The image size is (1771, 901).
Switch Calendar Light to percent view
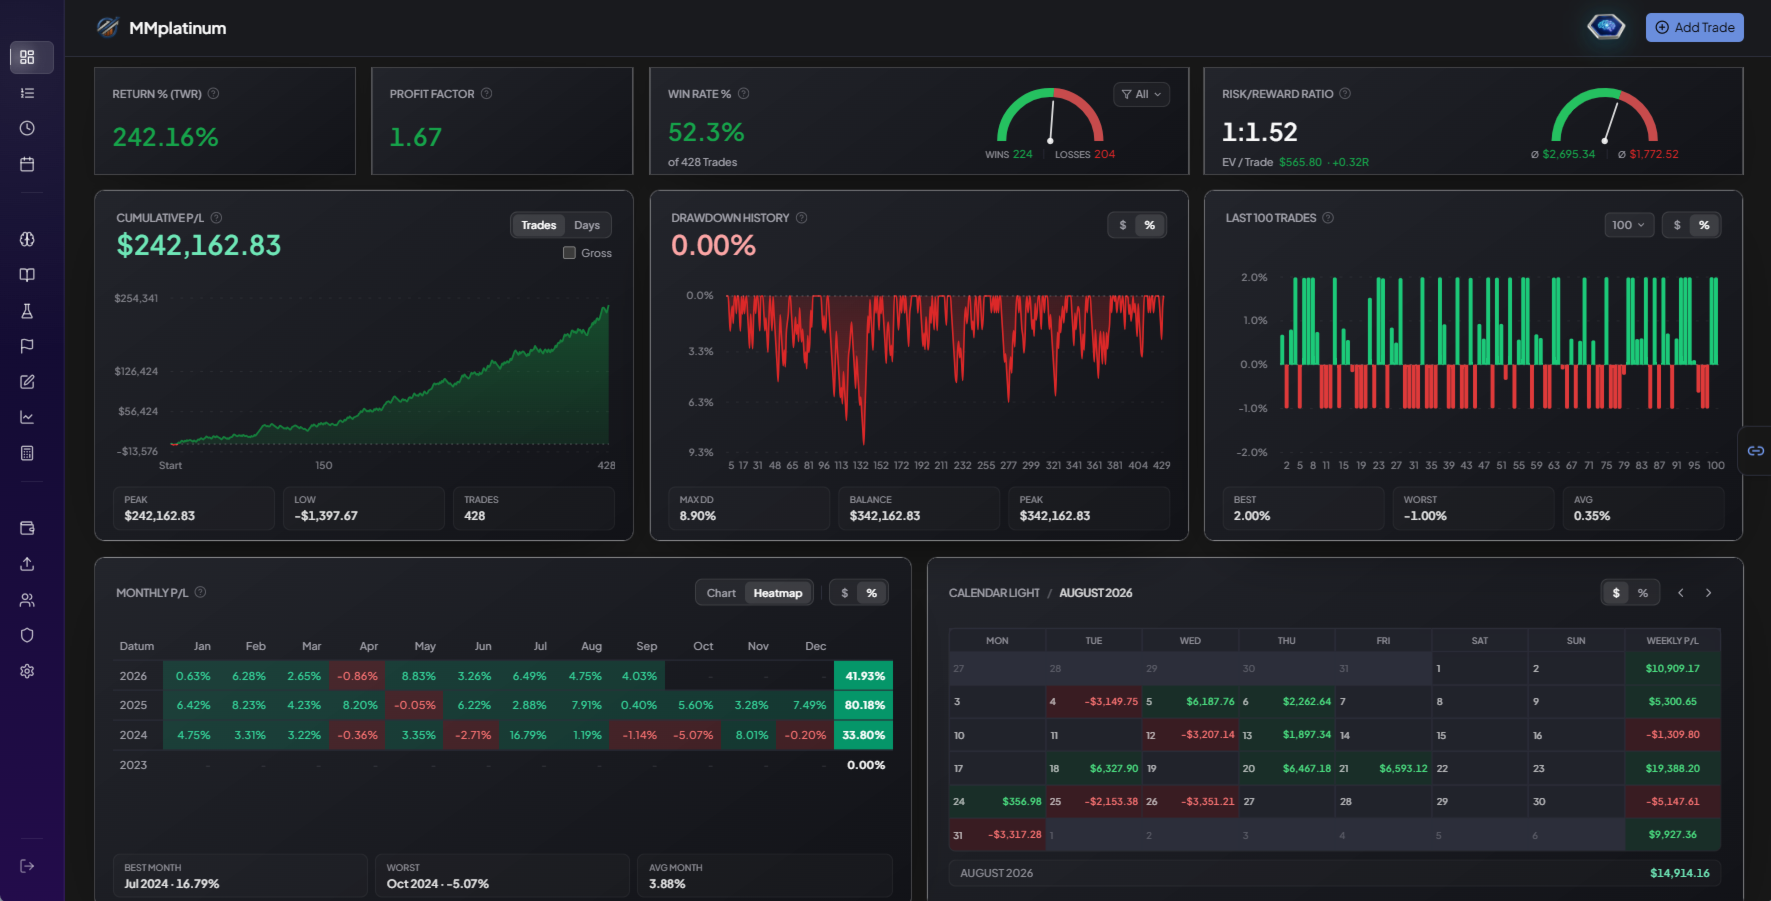pos(1643,593)
